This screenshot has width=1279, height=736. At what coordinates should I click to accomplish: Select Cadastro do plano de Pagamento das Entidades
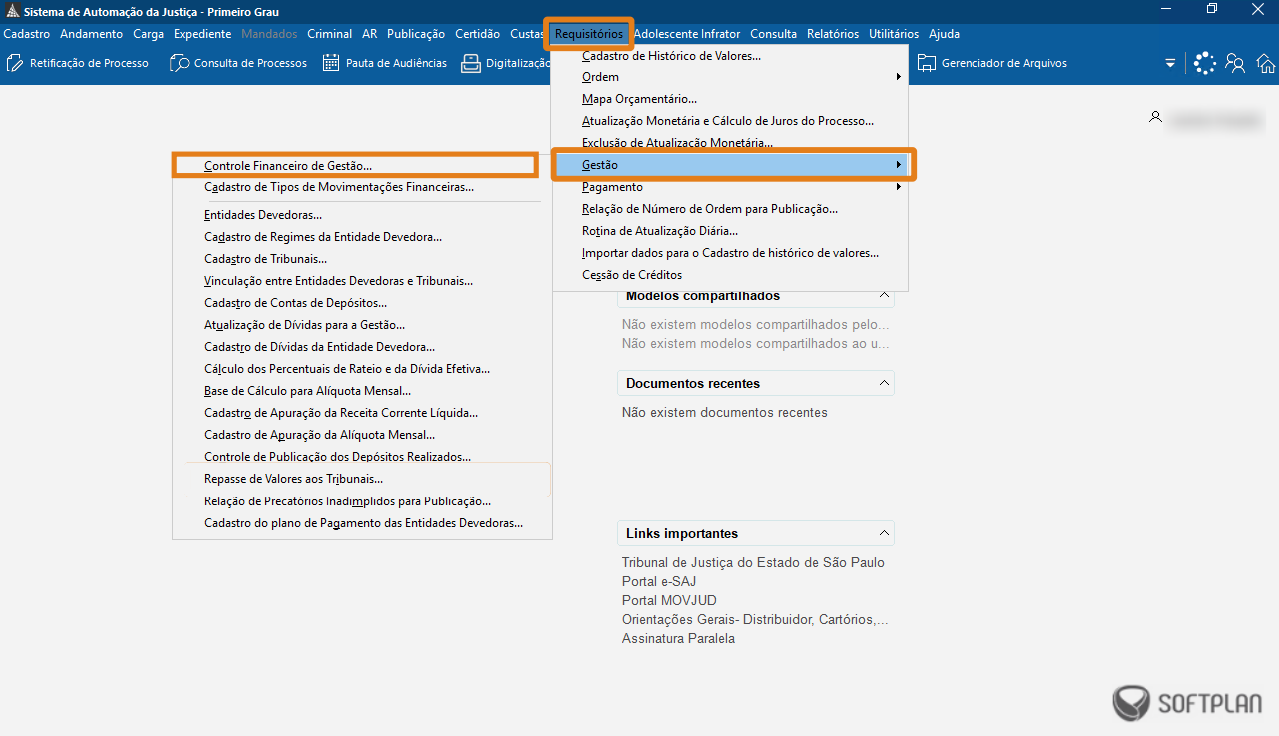(362, 523)
